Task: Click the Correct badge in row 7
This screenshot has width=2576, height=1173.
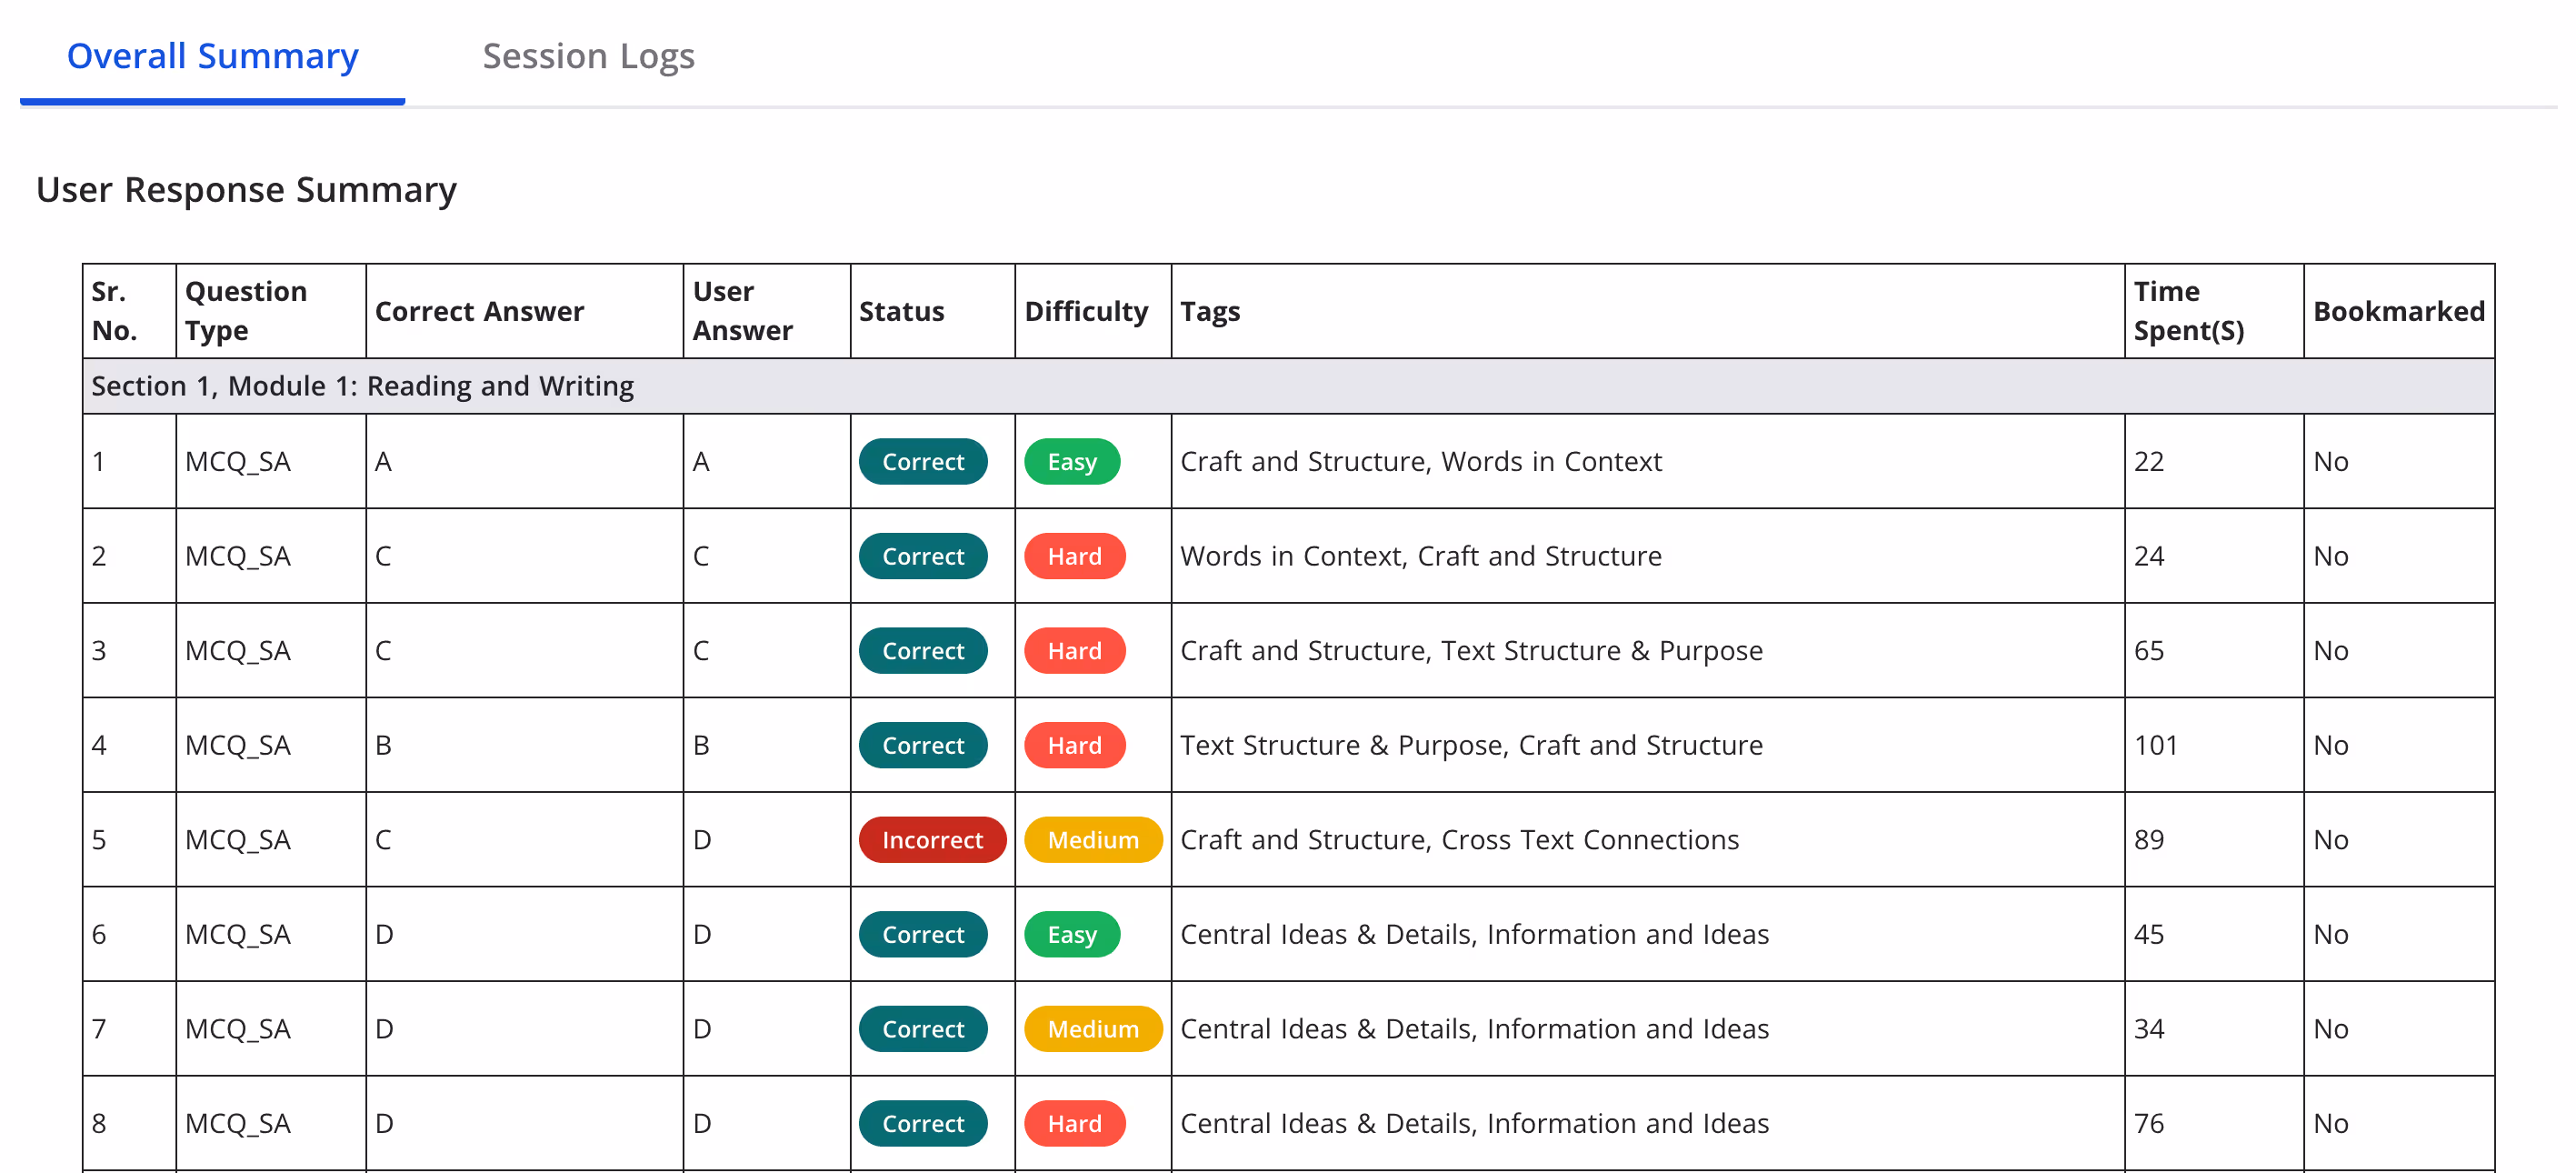Action: [923, 1029]
